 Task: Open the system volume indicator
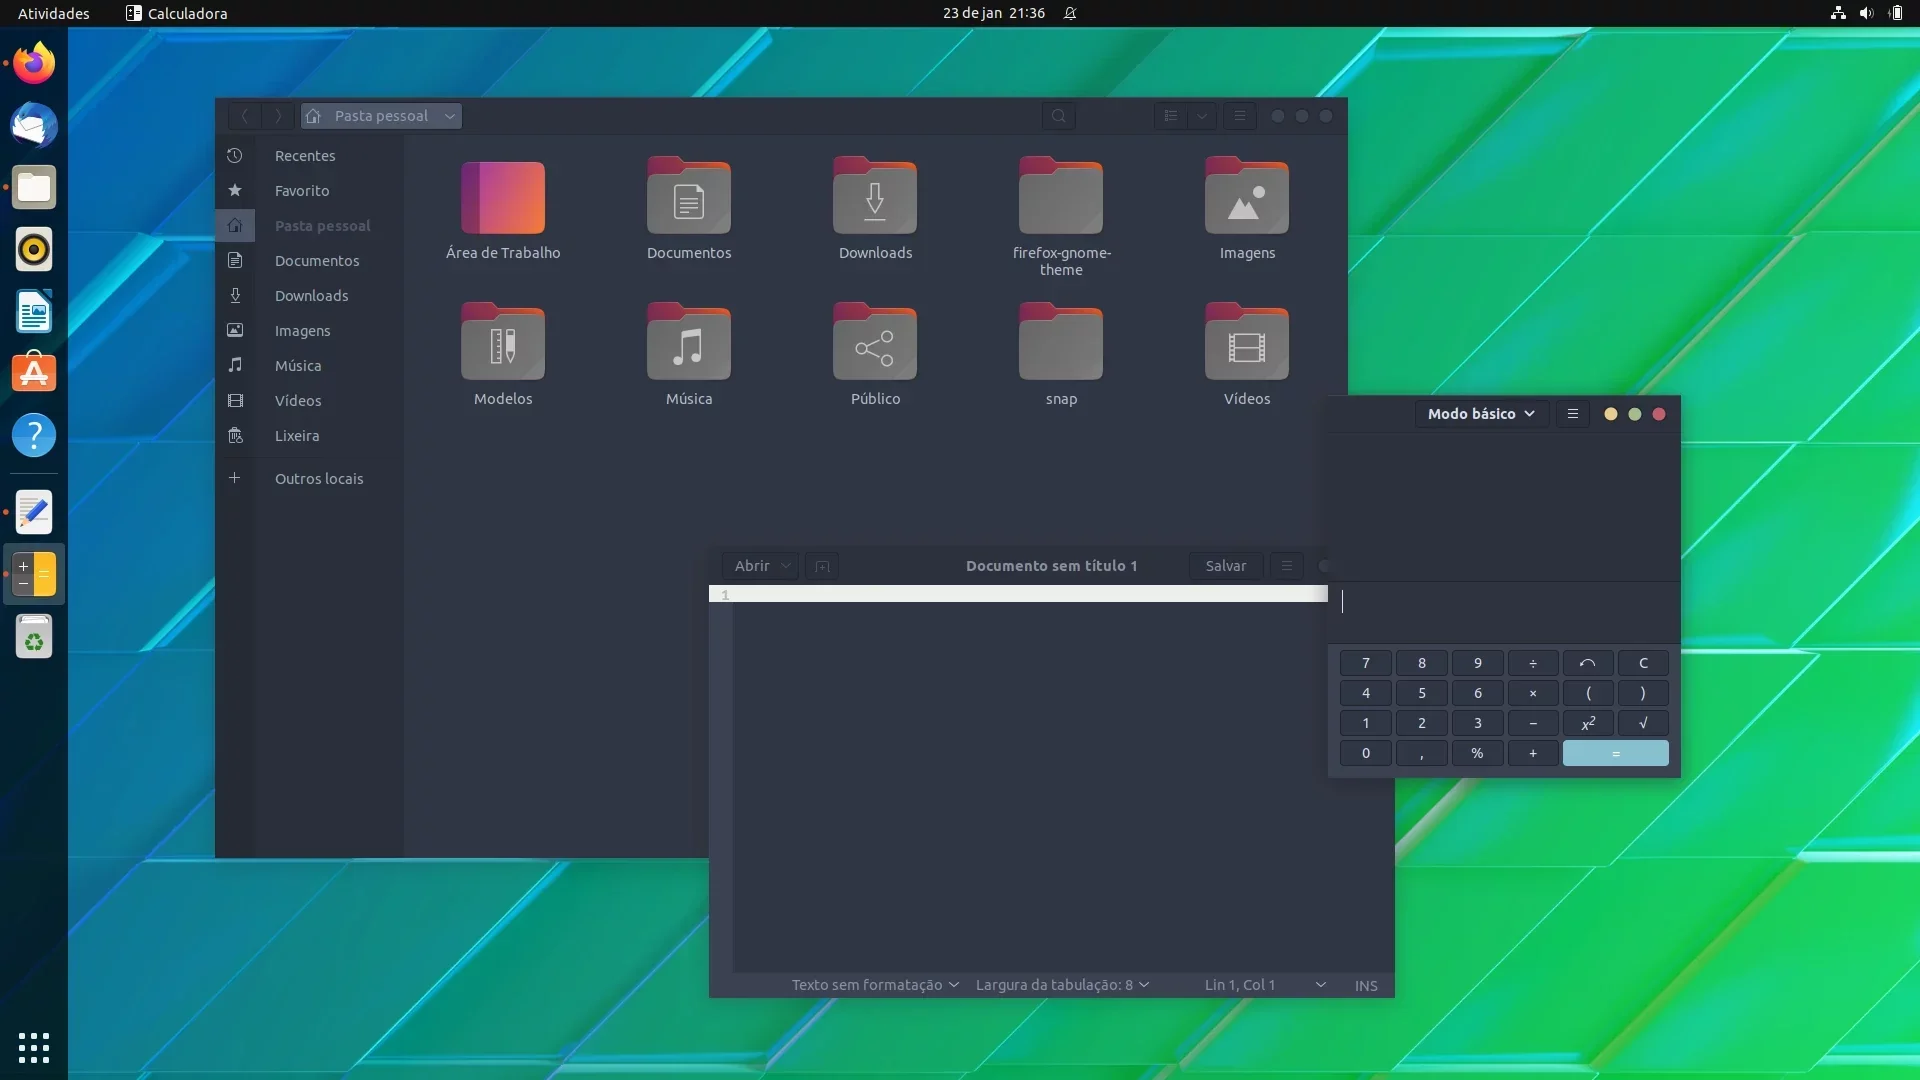1866,13
